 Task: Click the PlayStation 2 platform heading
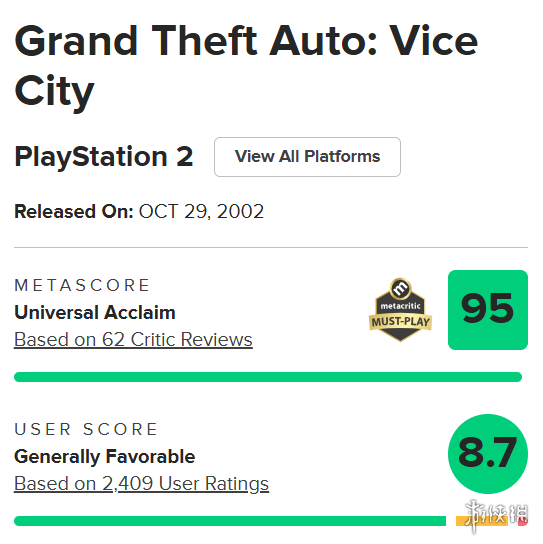click(103, 156)
